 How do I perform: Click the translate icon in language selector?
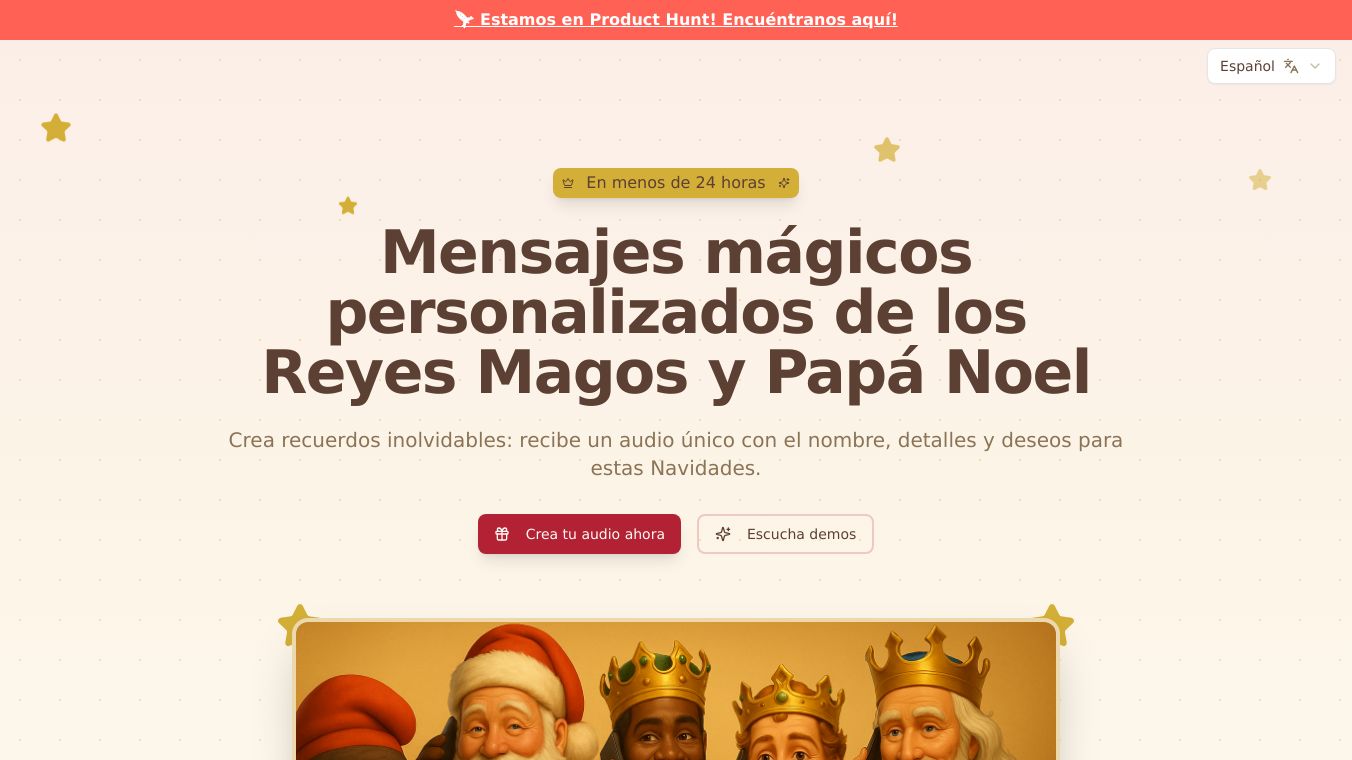pyautogui.click(x=1291, y=66)
